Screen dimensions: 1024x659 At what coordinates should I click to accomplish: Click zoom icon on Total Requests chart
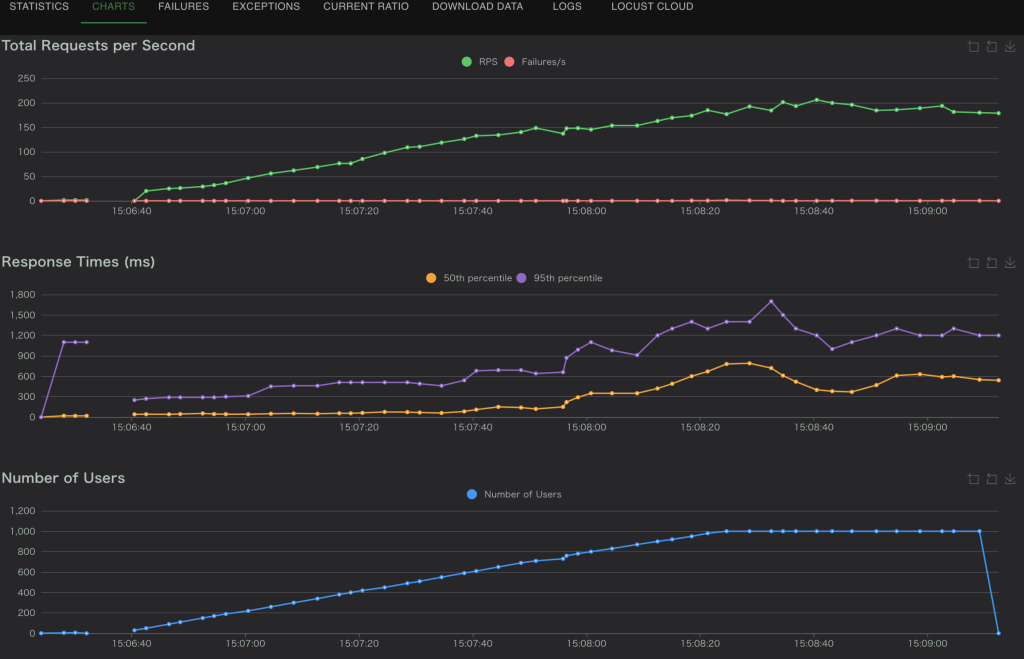[973, 46]
